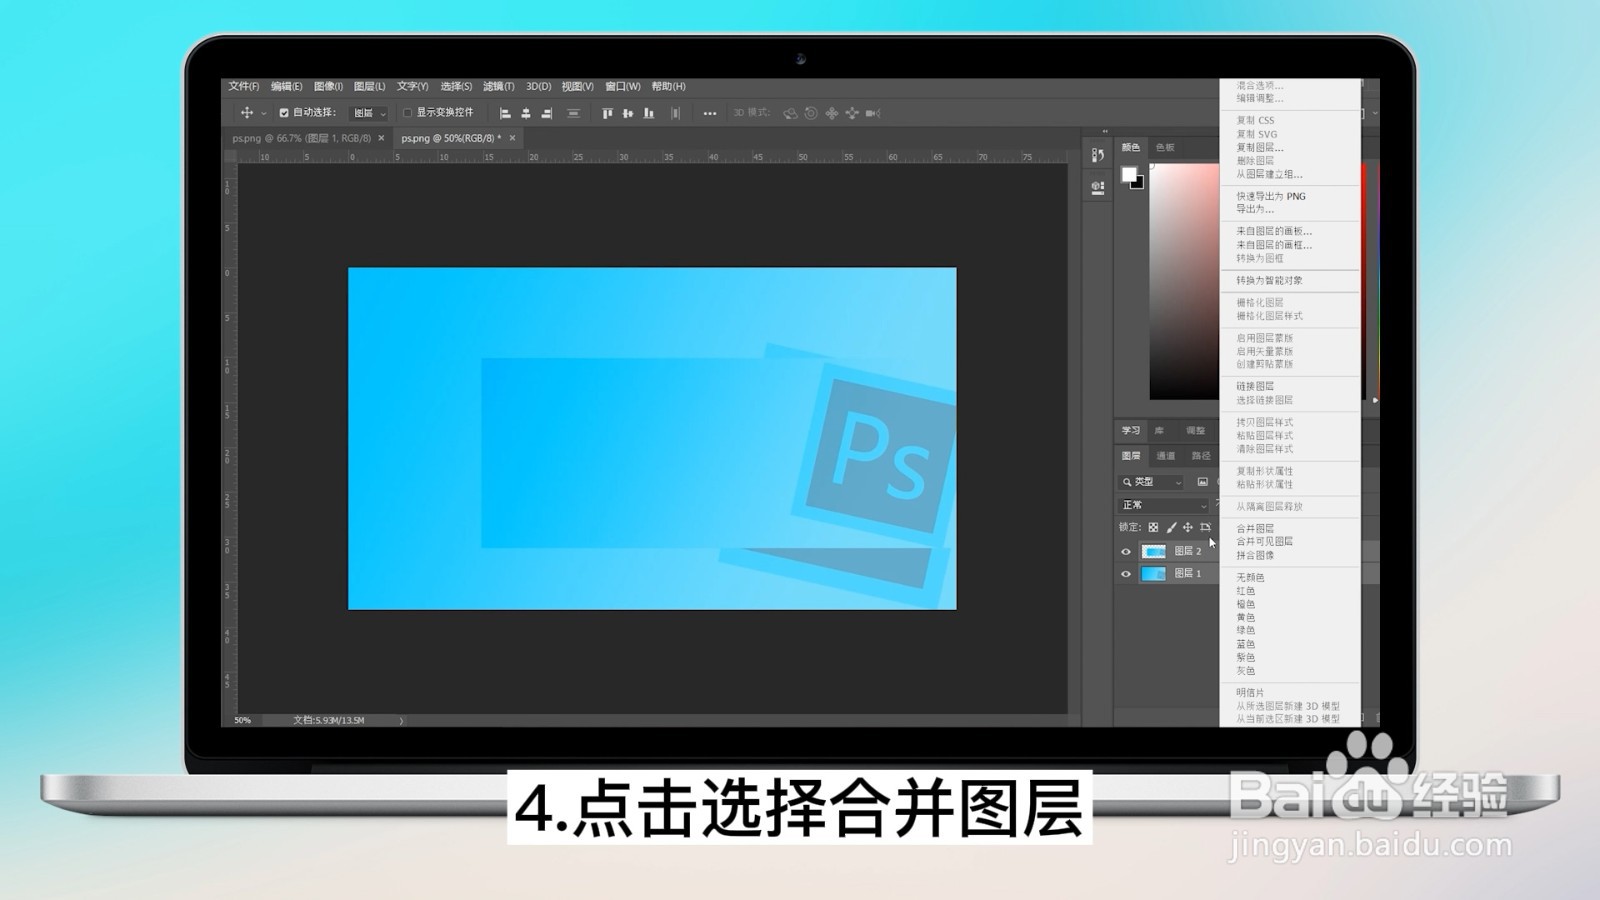
Task: Open the History panel icon
Action: (1097, 155)
